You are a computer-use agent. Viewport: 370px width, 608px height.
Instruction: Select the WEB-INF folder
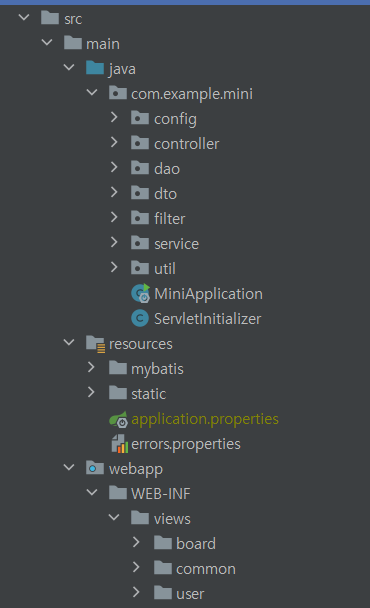[x=161, y=494]
